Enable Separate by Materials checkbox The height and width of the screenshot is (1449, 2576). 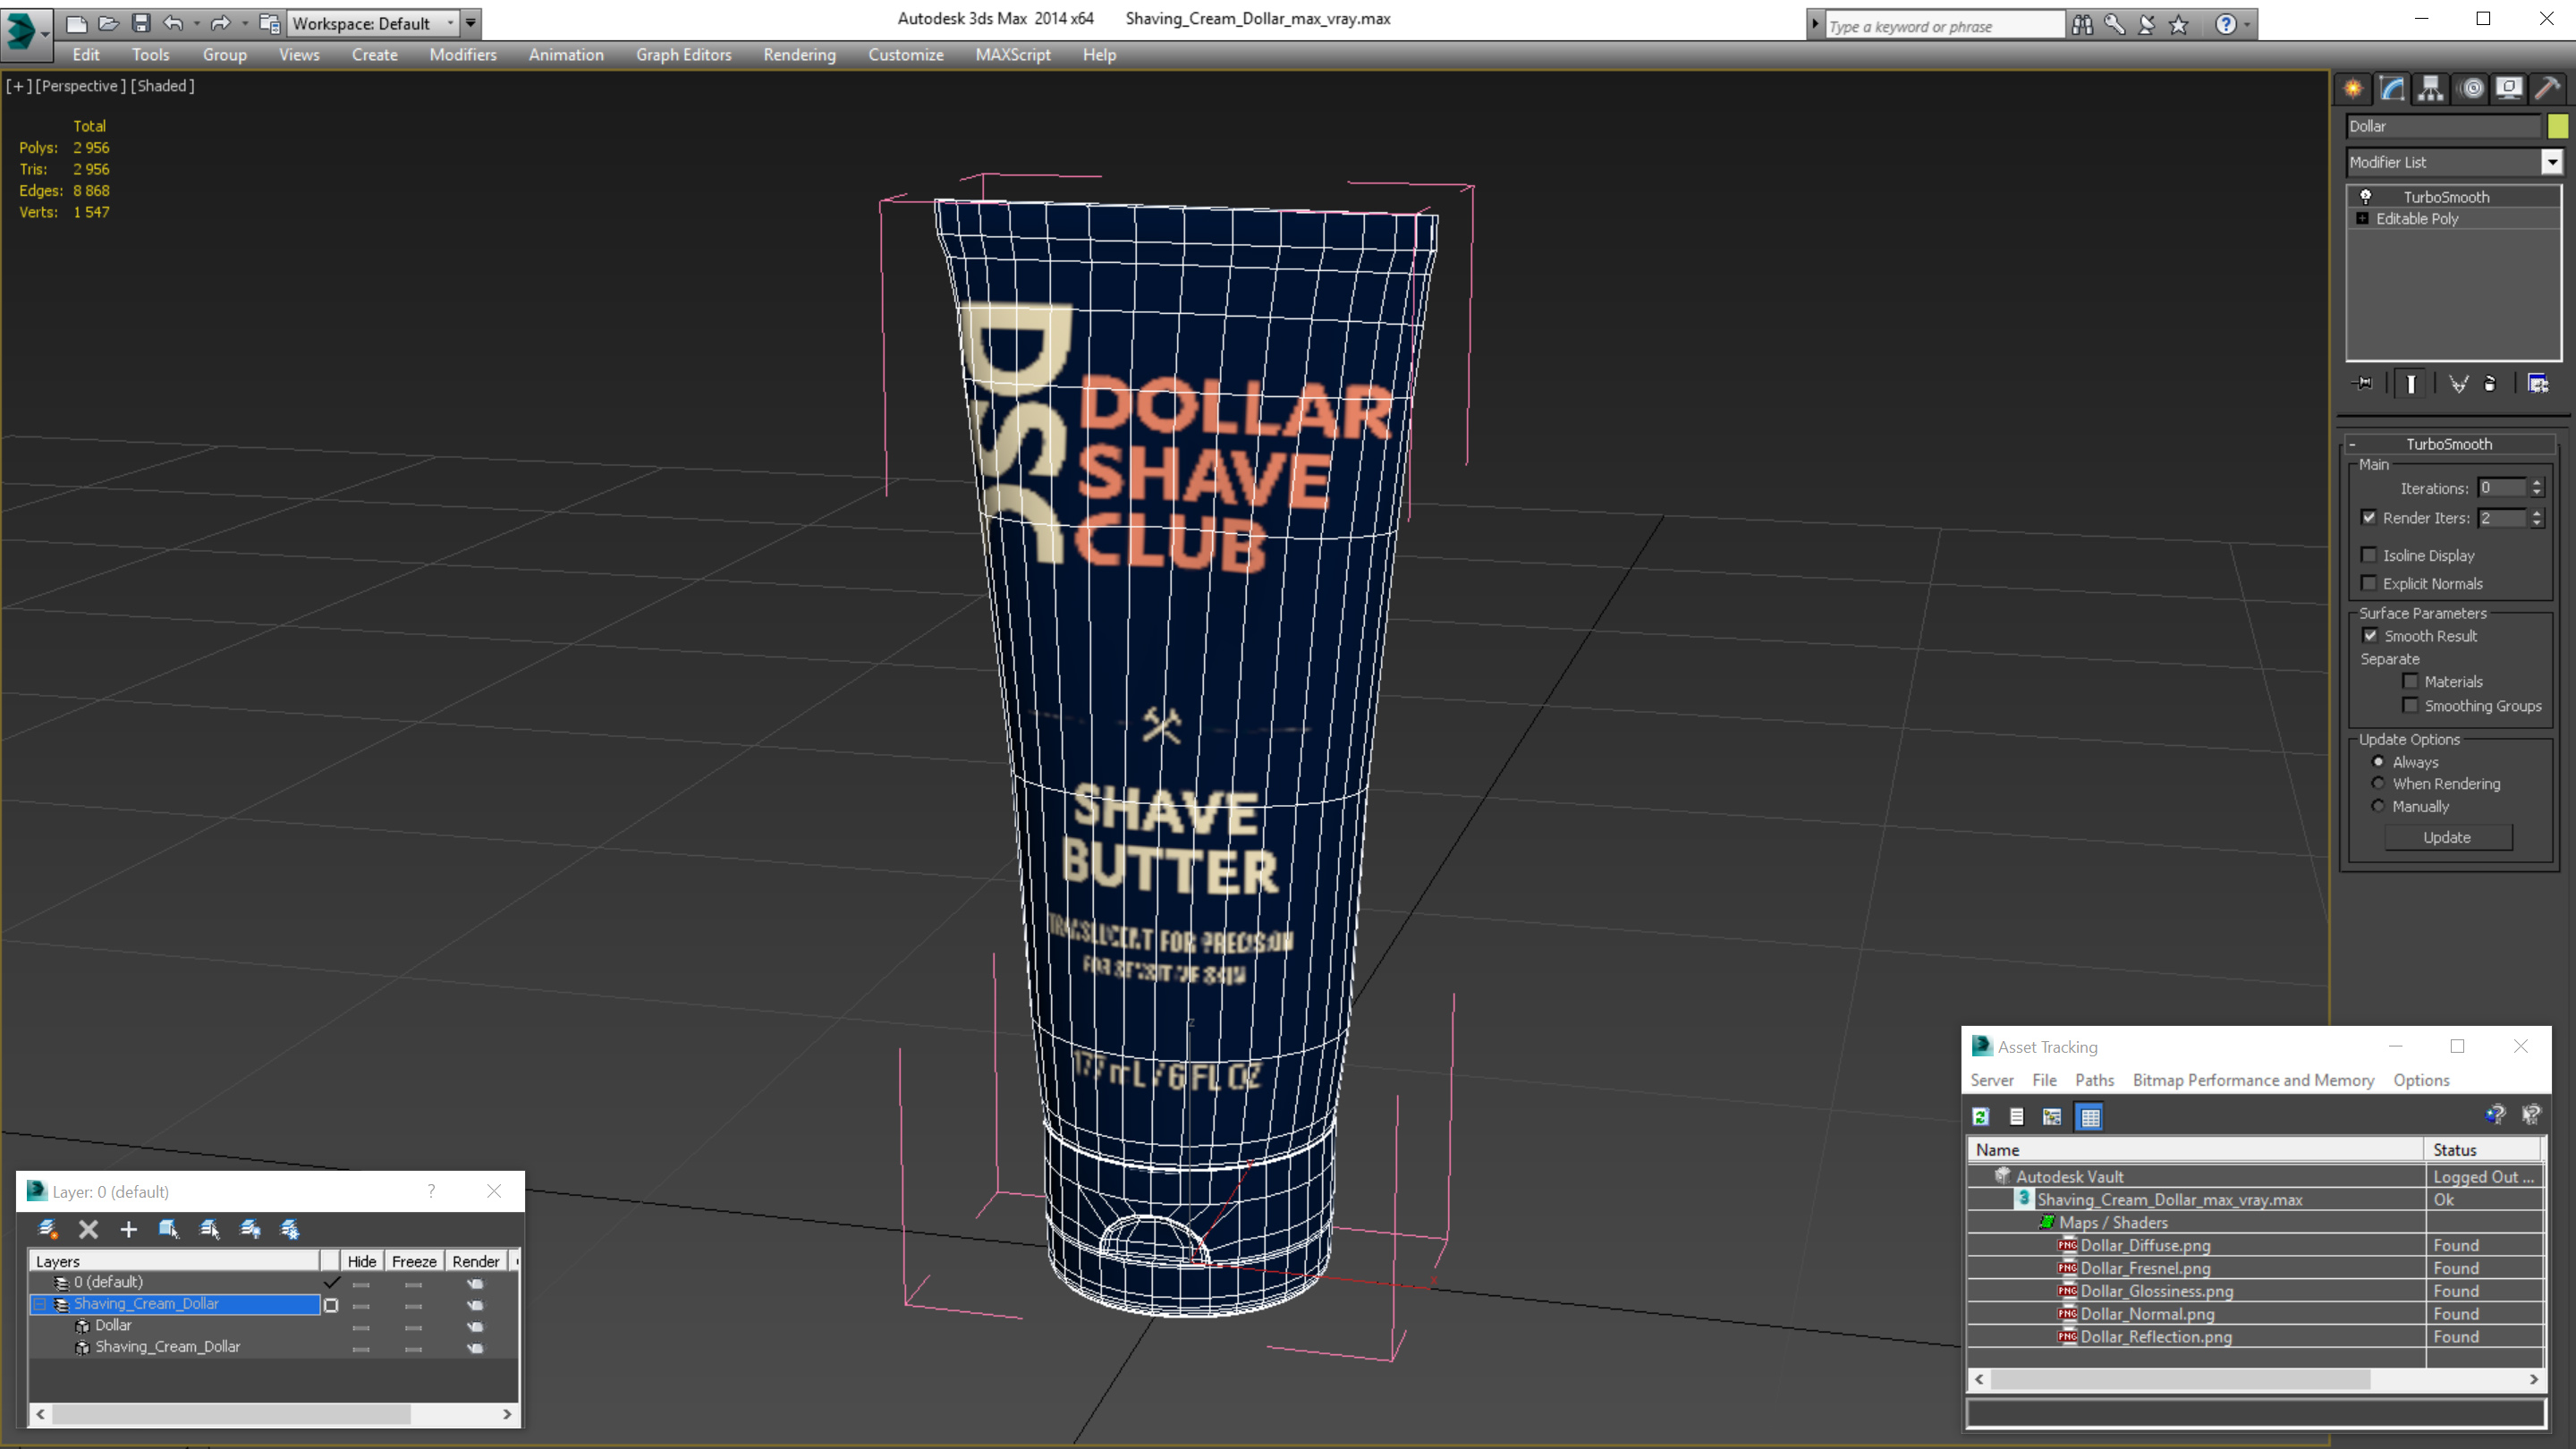click(x=2411, y=682)
